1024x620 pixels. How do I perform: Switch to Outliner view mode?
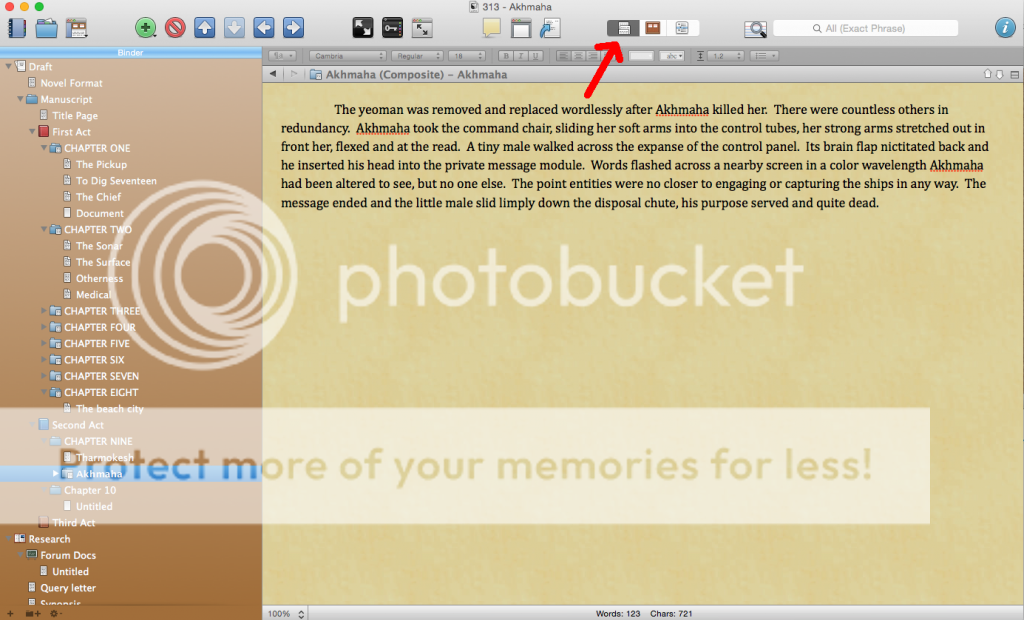(682, 28)
